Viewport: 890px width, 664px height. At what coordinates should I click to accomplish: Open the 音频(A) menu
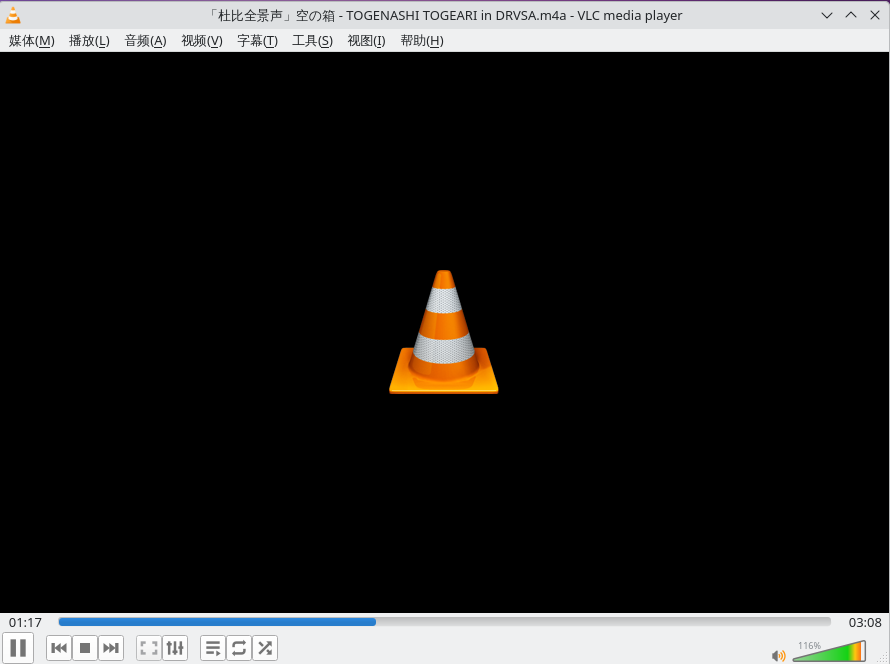145,41
